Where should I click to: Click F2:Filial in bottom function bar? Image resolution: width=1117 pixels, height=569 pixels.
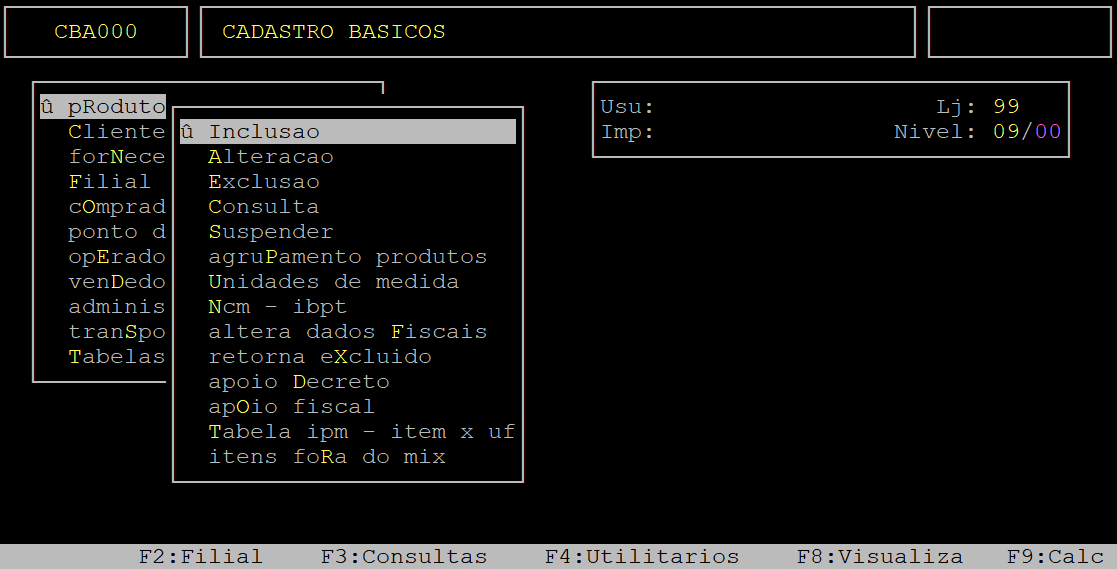coord(201,556)
